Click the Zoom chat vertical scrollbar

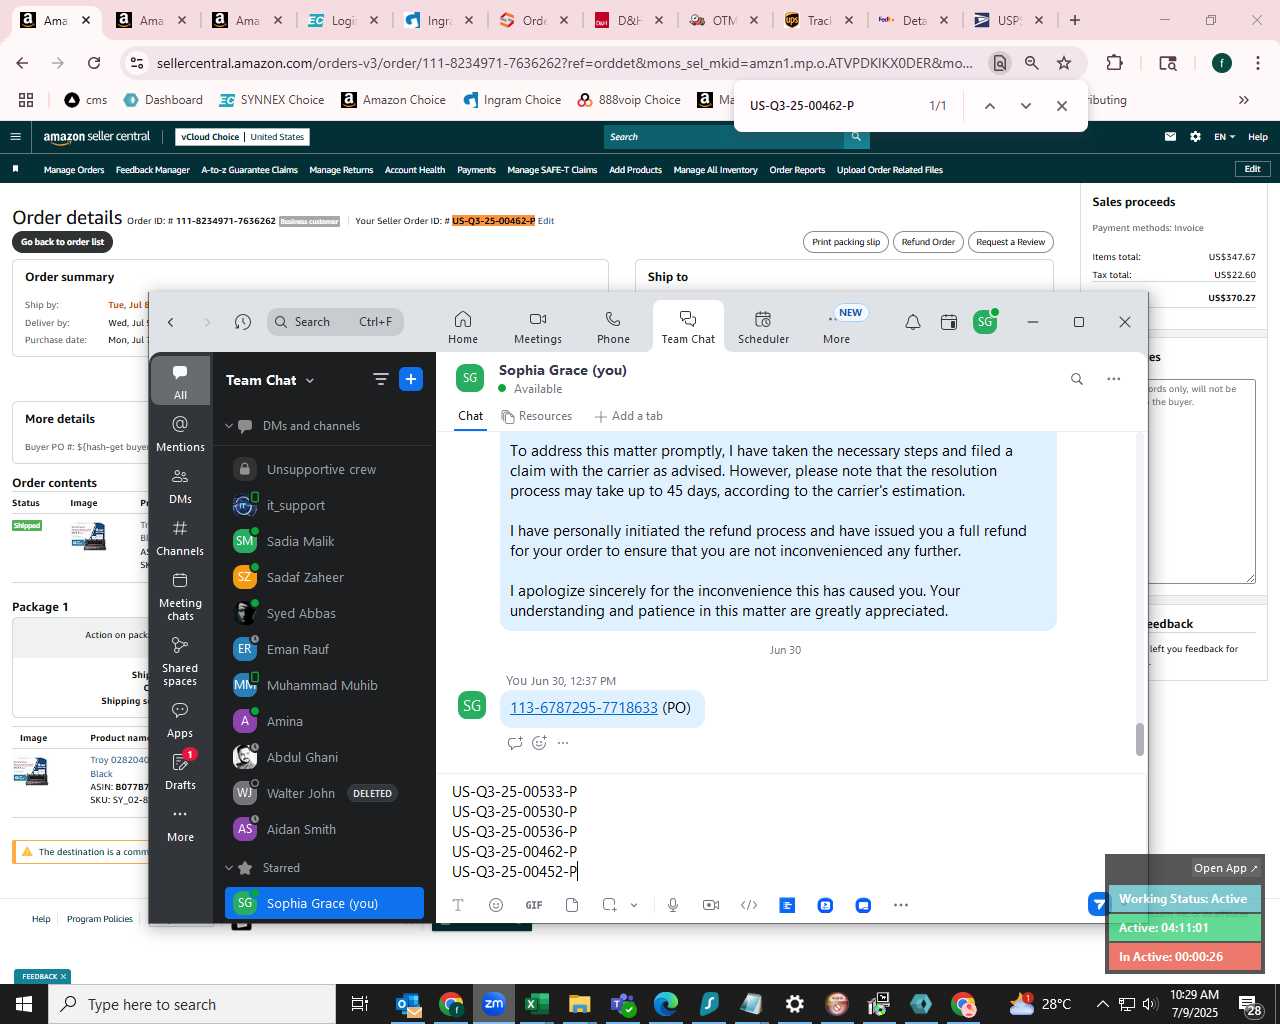[1139, 739]
